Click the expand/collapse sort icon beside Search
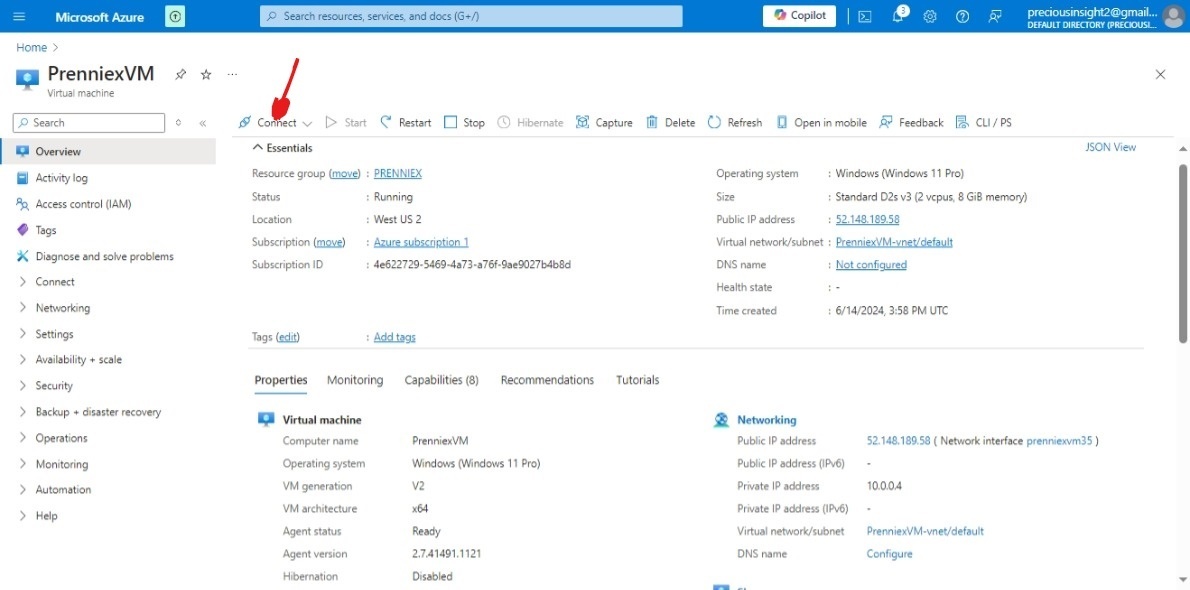This screenshot has width=1190, height=590. pos(178,123)
